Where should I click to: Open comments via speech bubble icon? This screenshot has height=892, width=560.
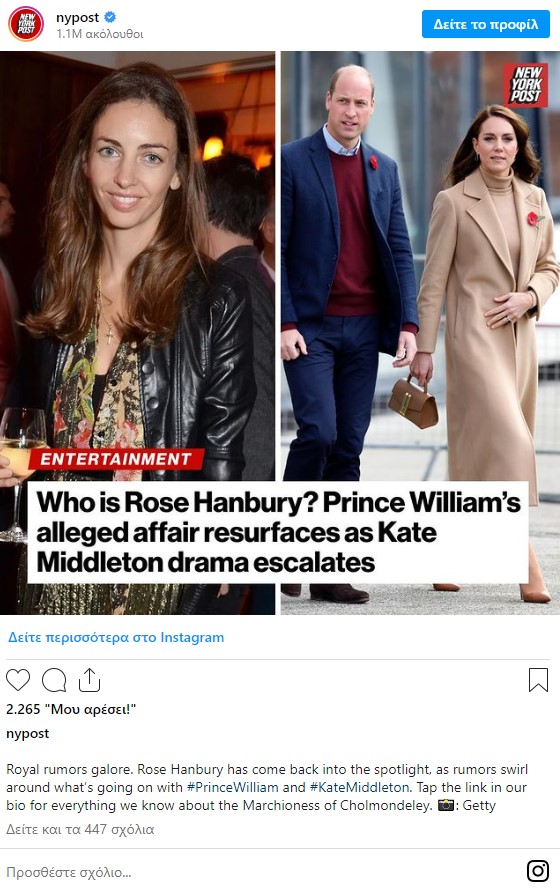[x=54, y=680]
